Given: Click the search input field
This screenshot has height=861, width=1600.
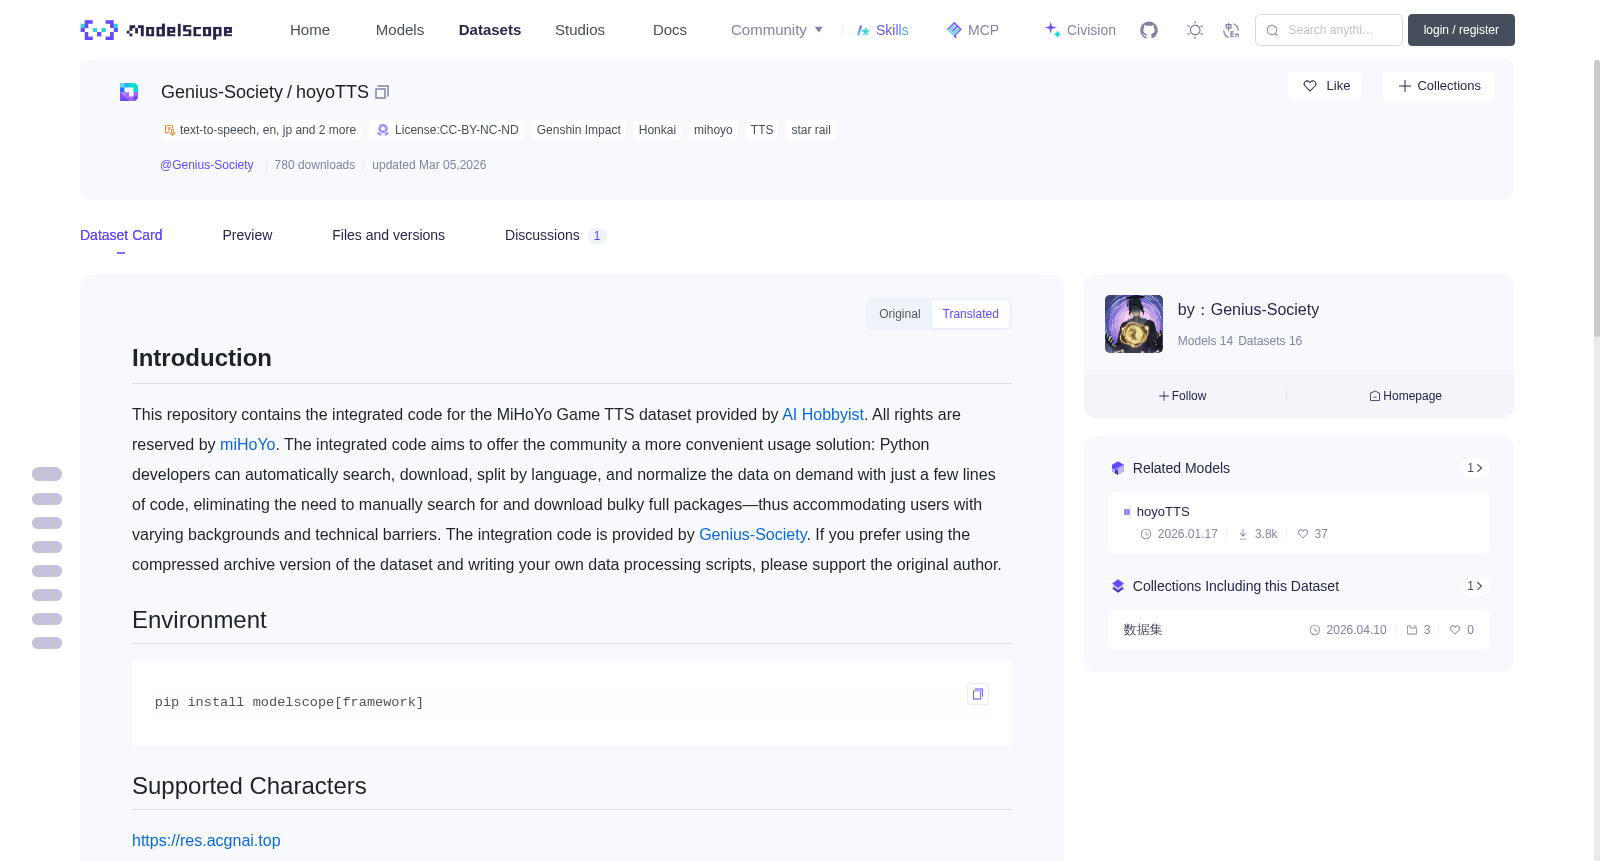Looking at the screenshot, I should pos(1329,30).
